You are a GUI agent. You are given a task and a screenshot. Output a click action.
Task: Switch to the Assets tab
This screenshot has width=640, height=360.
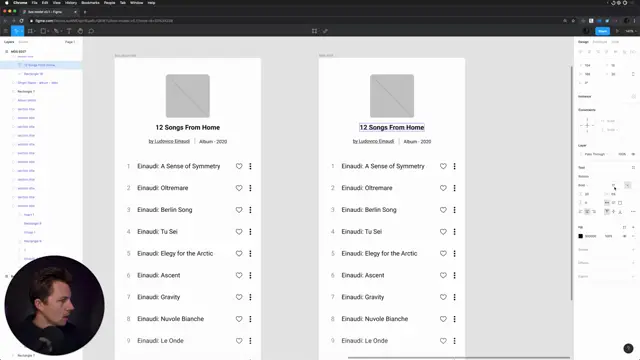[23, 42]
